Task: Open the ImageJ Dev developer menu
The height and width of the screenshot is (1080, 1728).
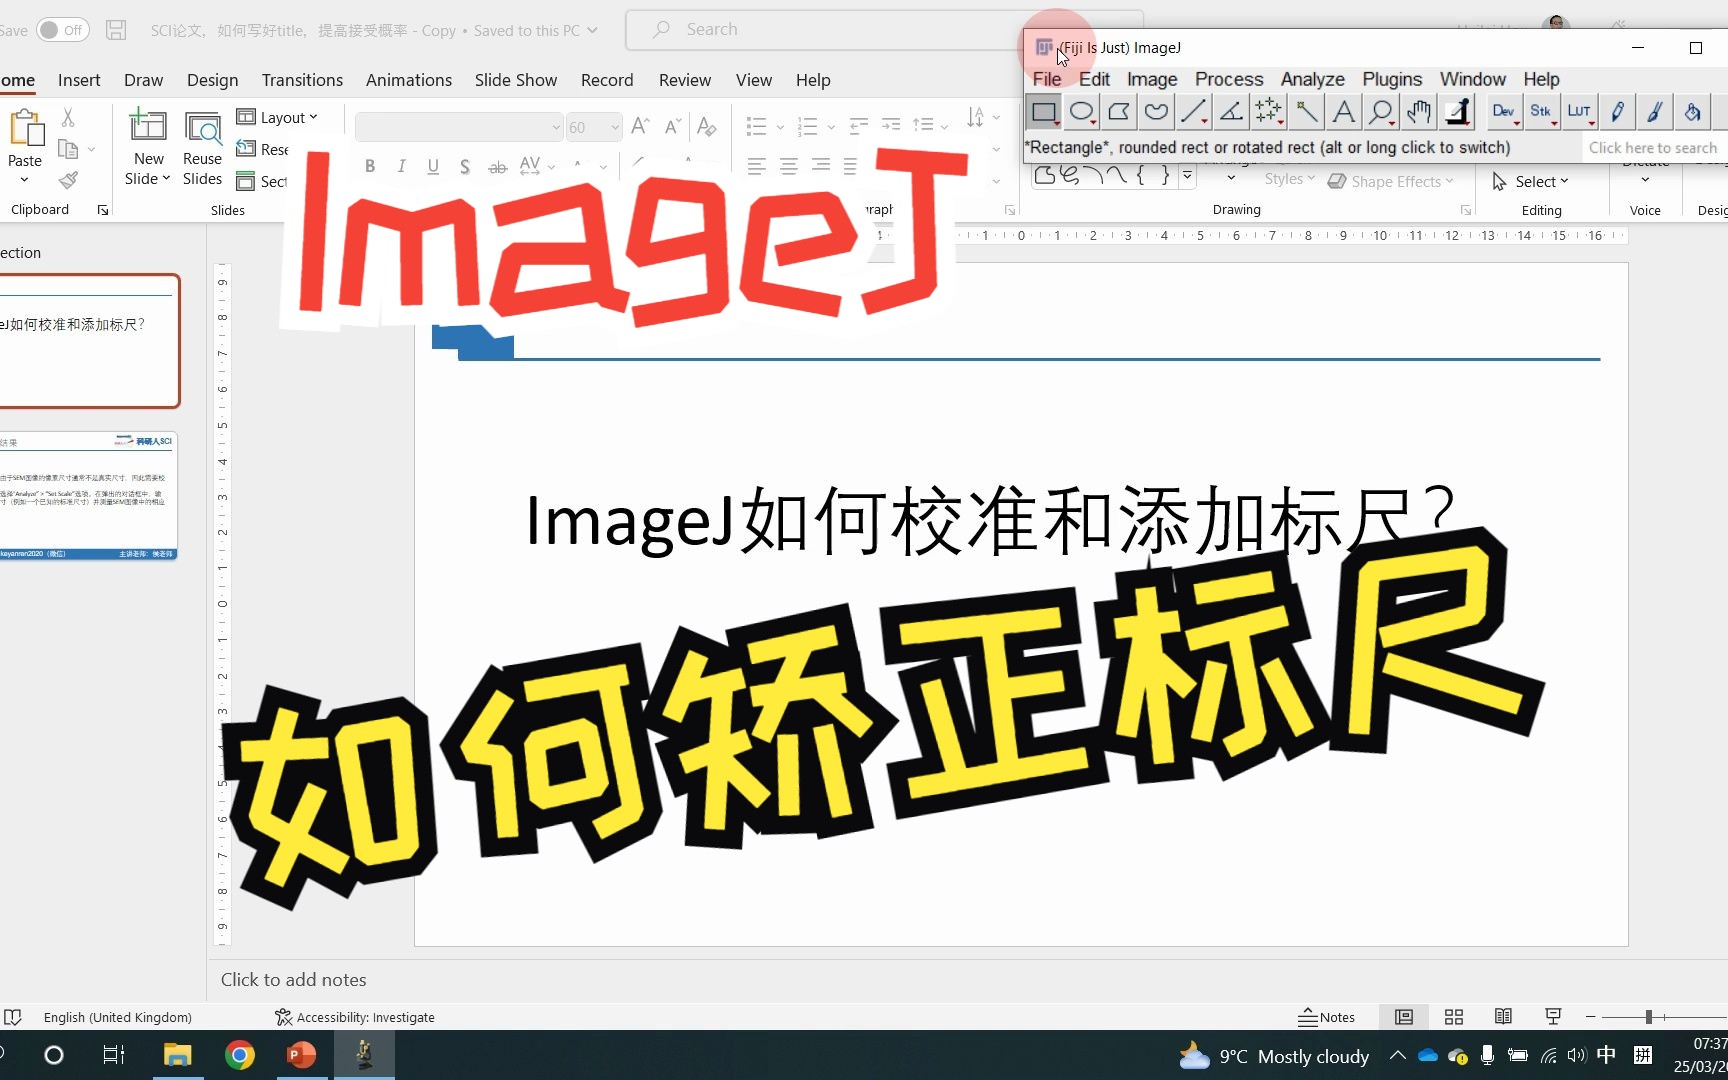Action: (1503, 112)
